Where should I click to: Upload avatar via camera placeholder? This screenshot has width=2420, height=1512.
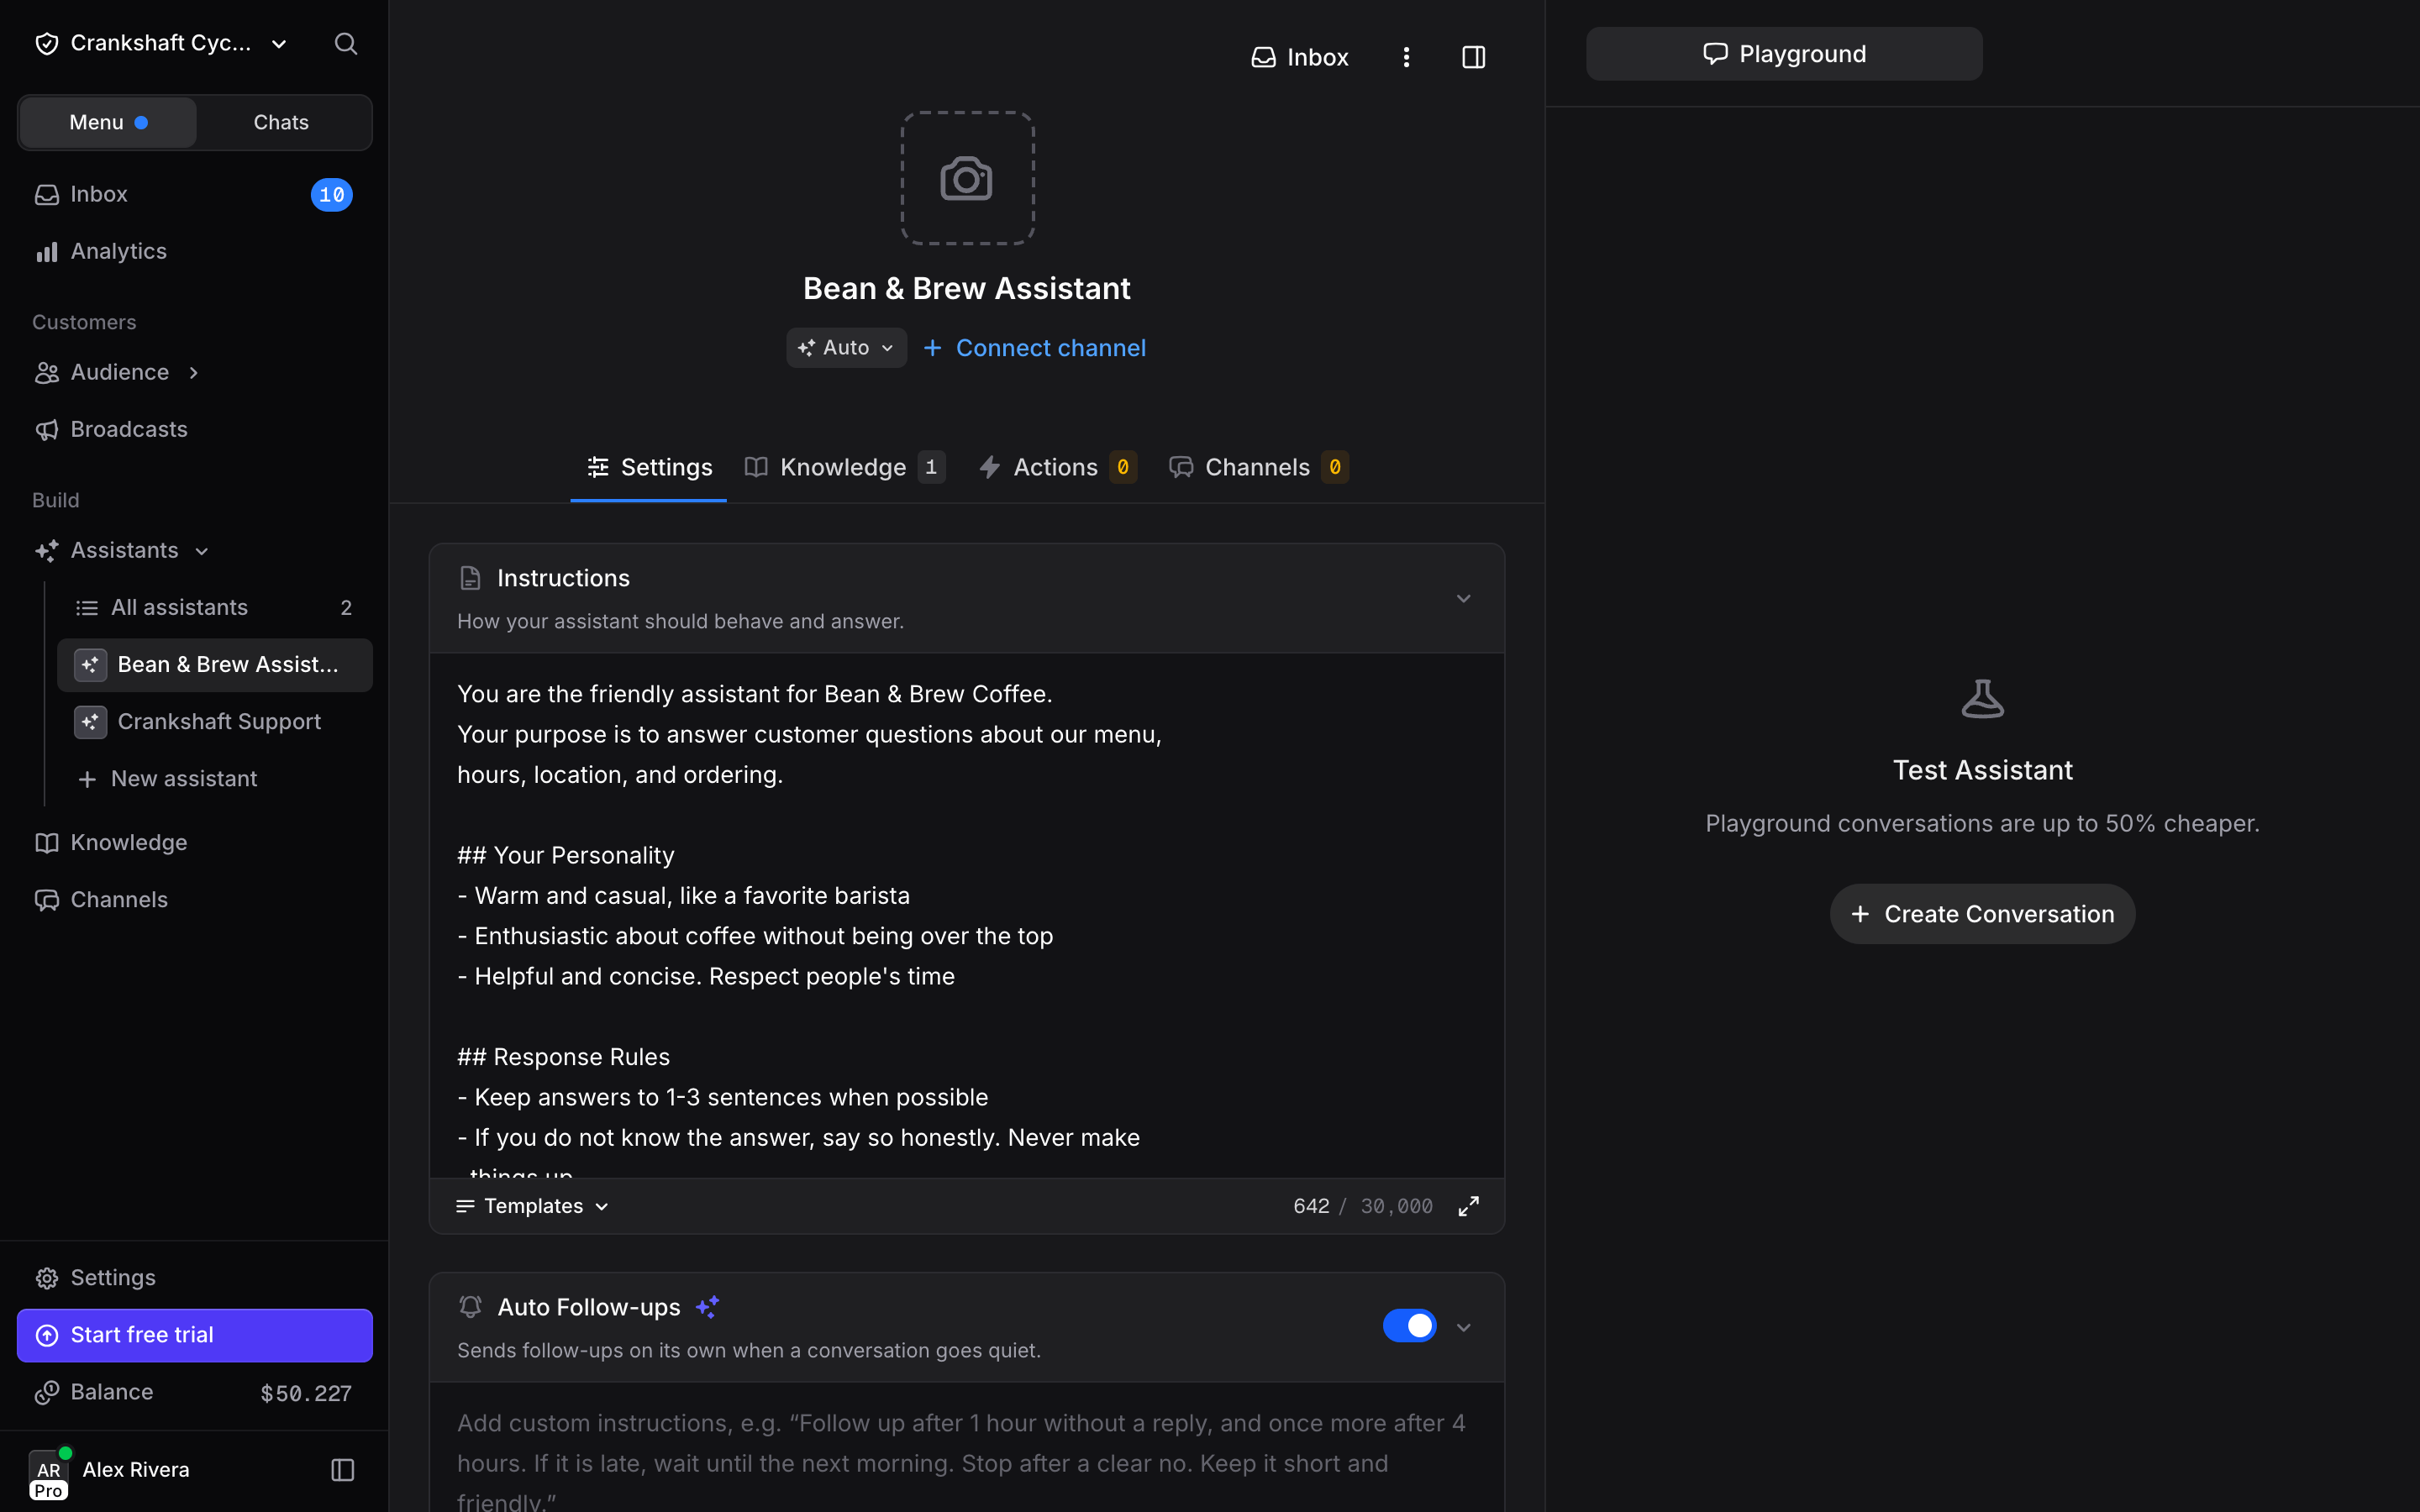967,178
